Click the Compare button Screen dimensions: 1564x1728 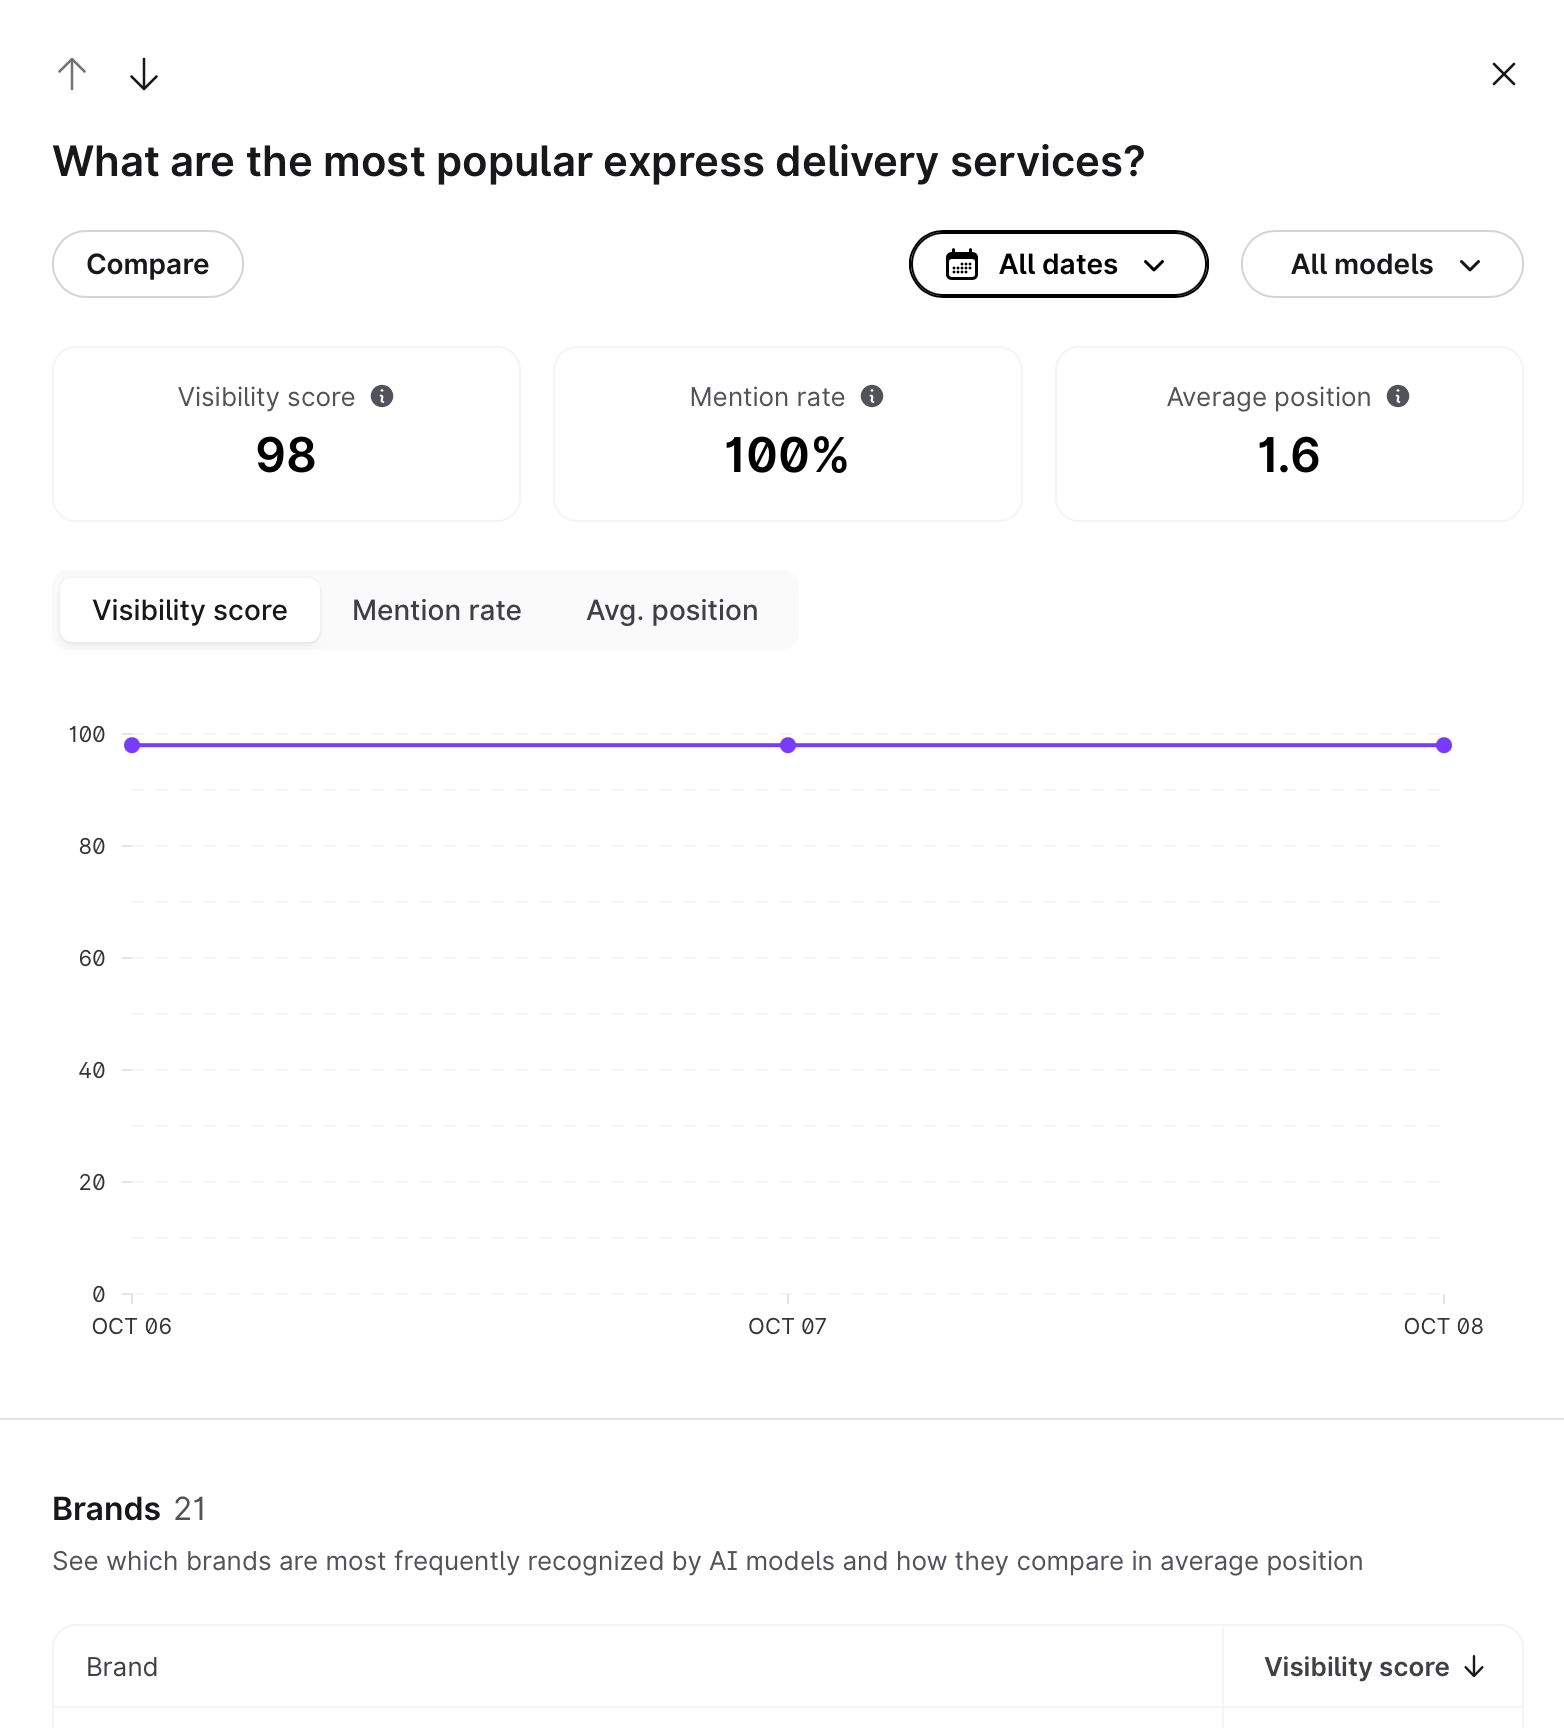pos(148,265)
